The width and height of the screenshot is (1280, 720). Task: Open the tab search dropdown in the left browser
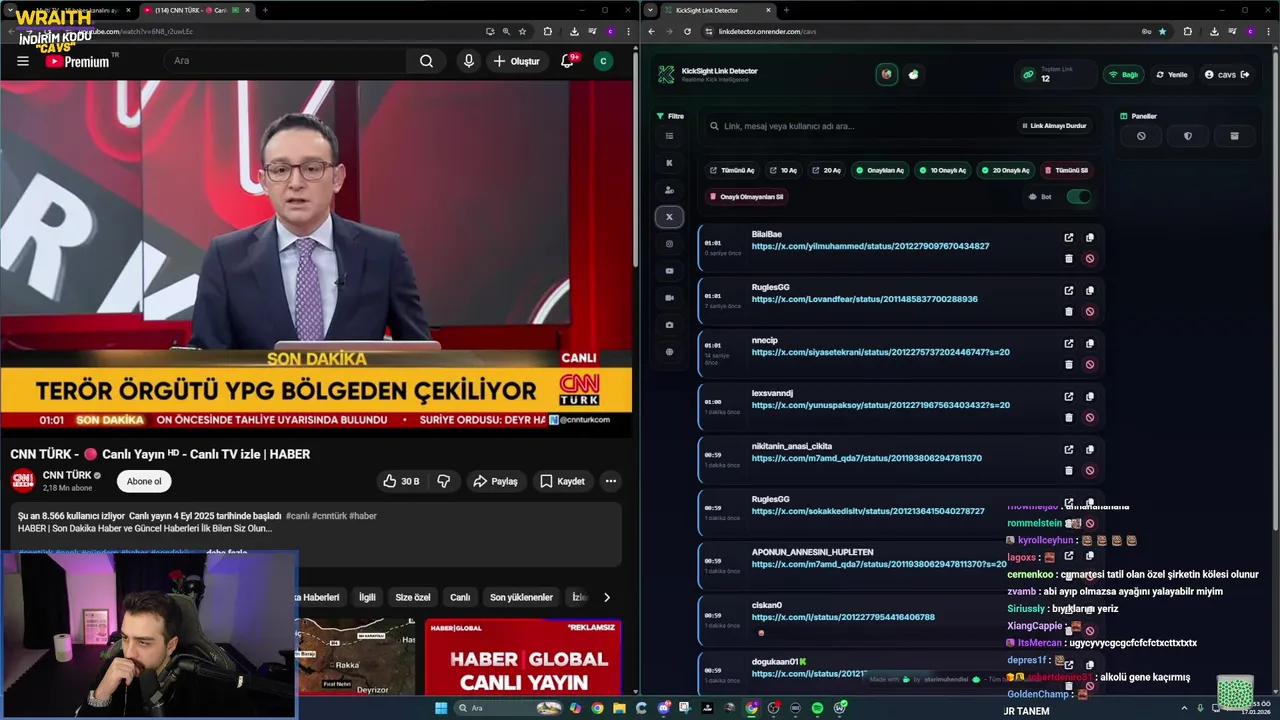(x=10, y=10)
